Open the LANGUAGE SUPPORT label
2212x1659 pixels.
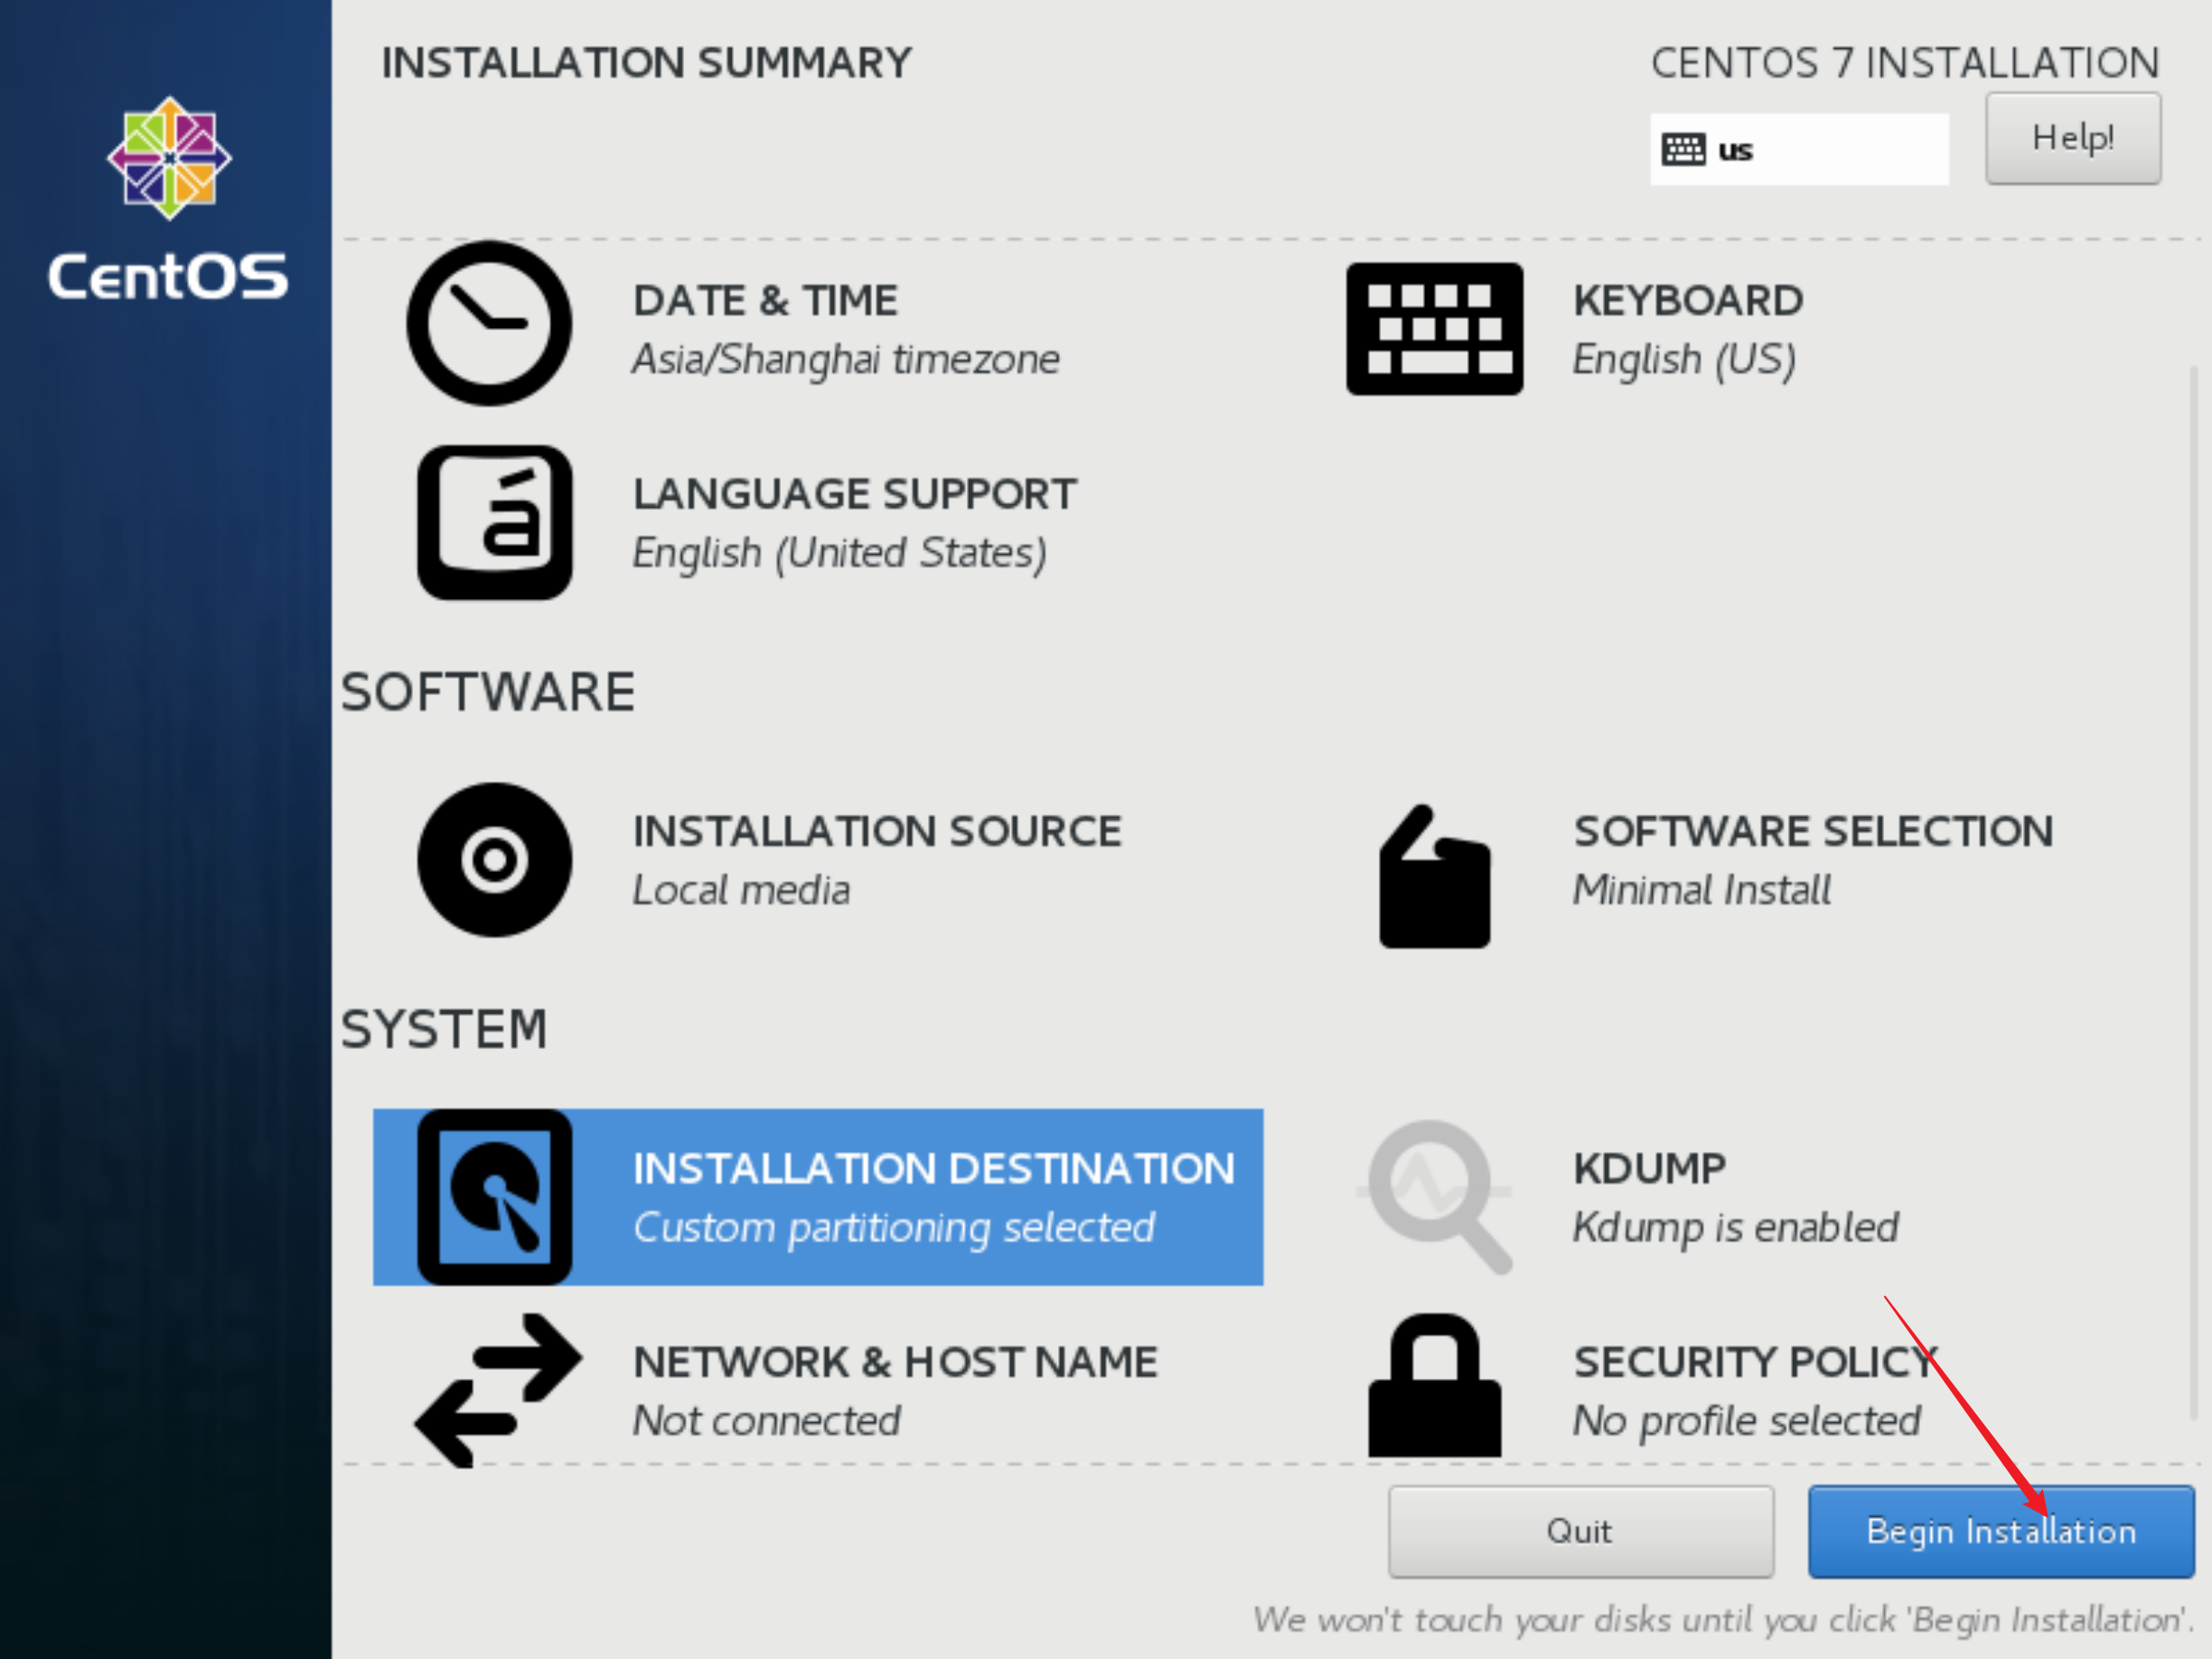point(855,494)
